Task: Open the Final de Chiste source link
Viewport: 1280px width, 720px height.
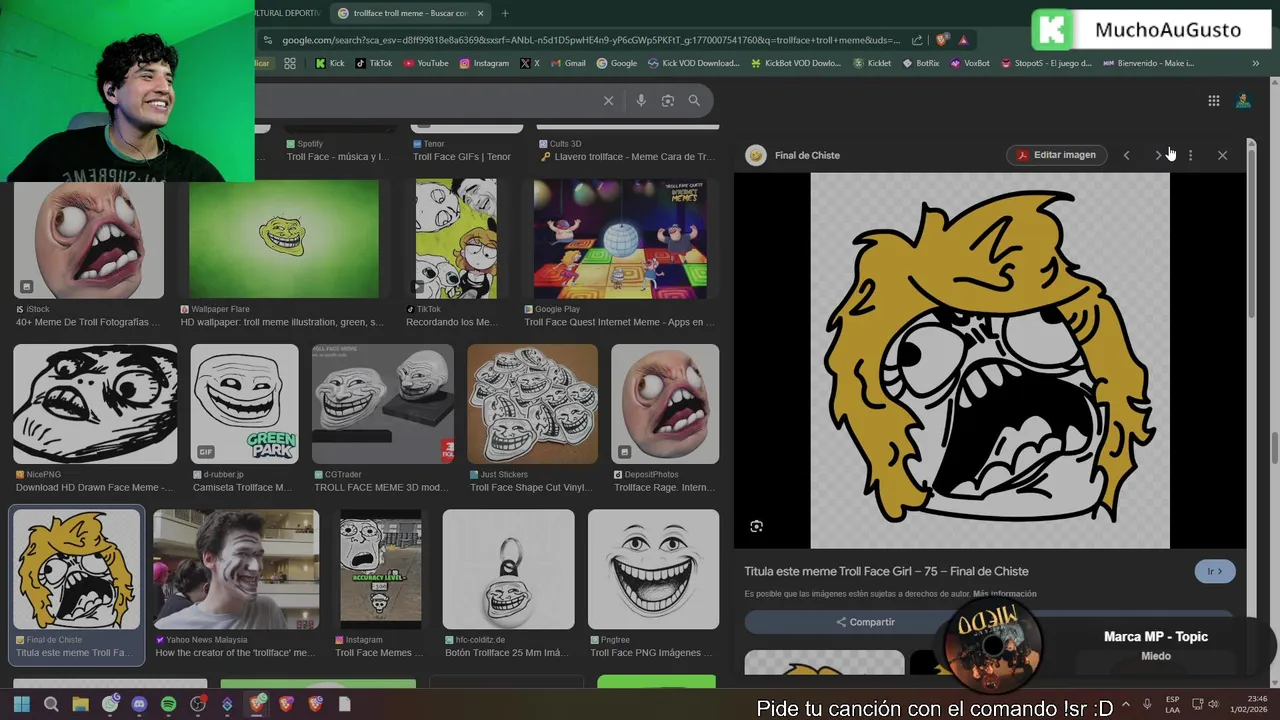Action: pos(807,155)
